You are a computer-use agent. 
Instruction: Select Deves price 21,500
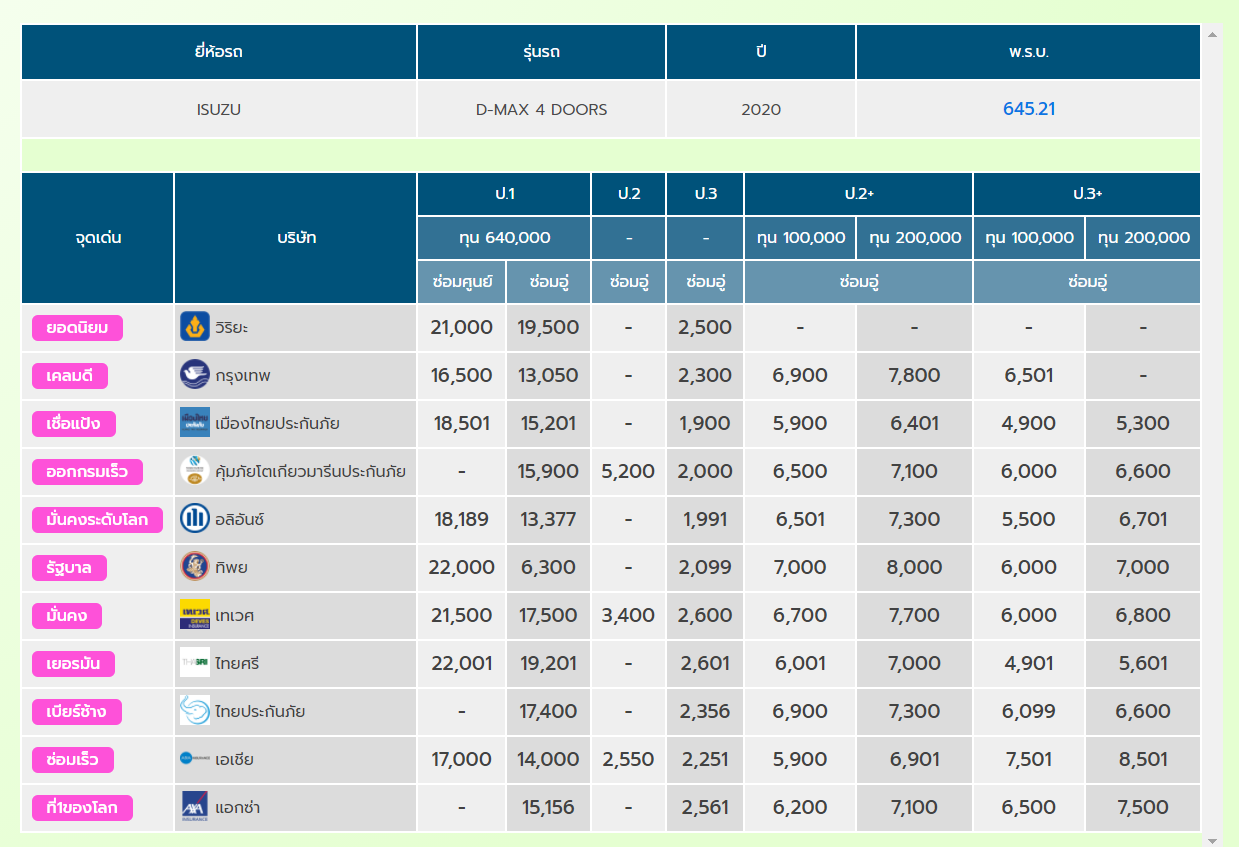[x=462, y=615]
